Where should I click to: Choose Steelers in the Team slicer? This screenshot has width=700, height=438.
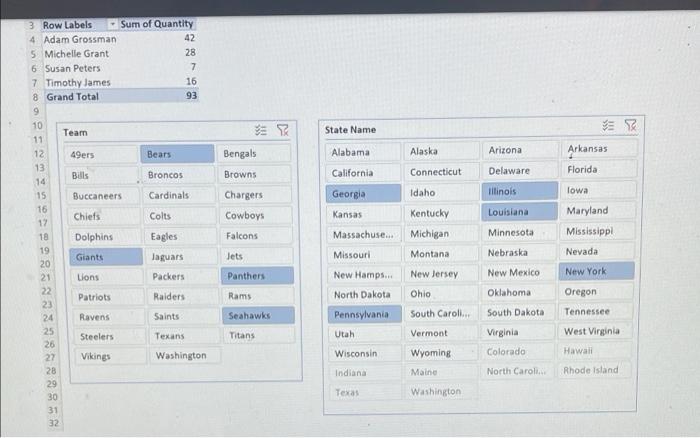109,336
